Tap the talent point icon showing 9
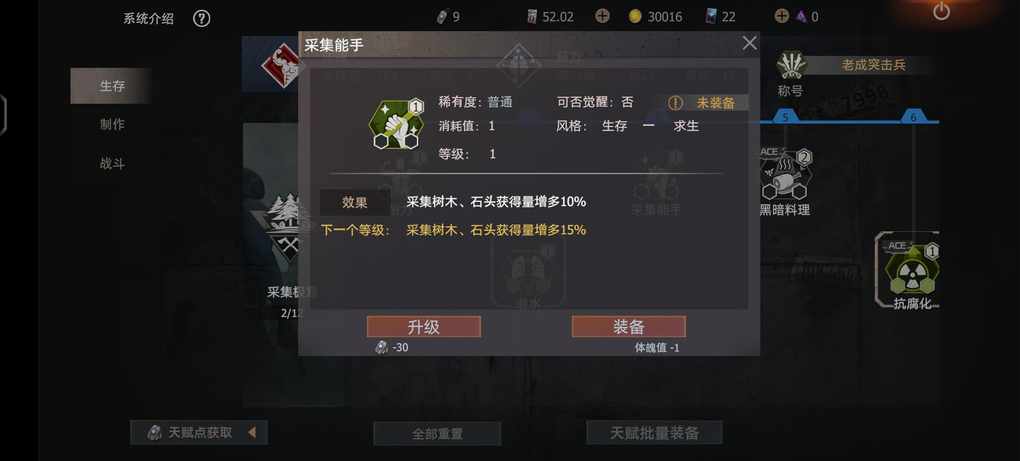Image resolution: width=1020 pixels, height=461 pixels. click(x=443, y=17)
